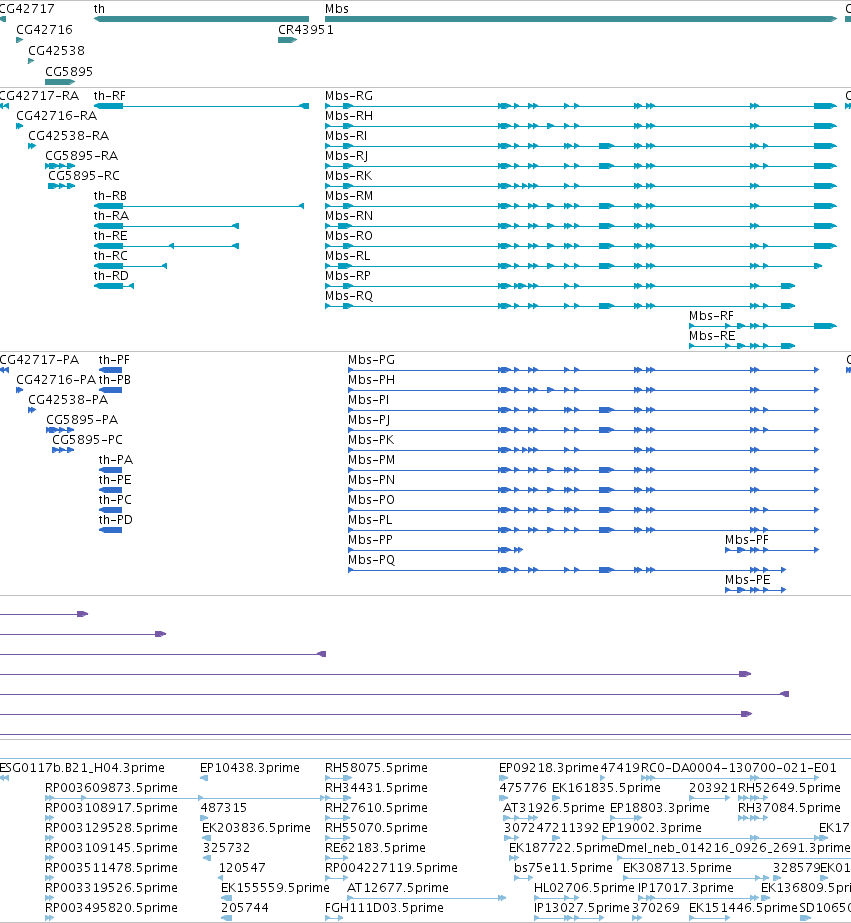851x923 pixels.
Task: Select EST RE62183.5prime
Action: (337, 858)
